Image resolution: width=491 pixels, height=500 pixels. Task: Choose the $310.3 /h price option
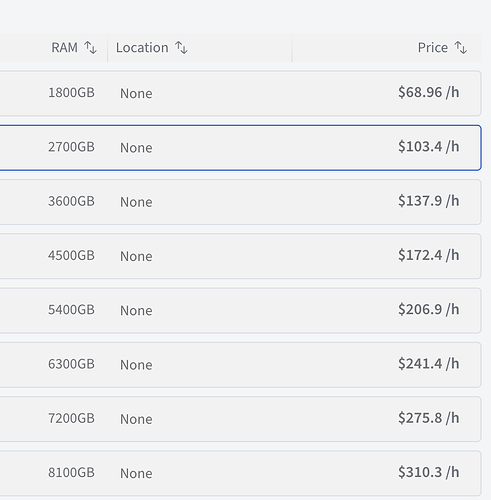429,473
